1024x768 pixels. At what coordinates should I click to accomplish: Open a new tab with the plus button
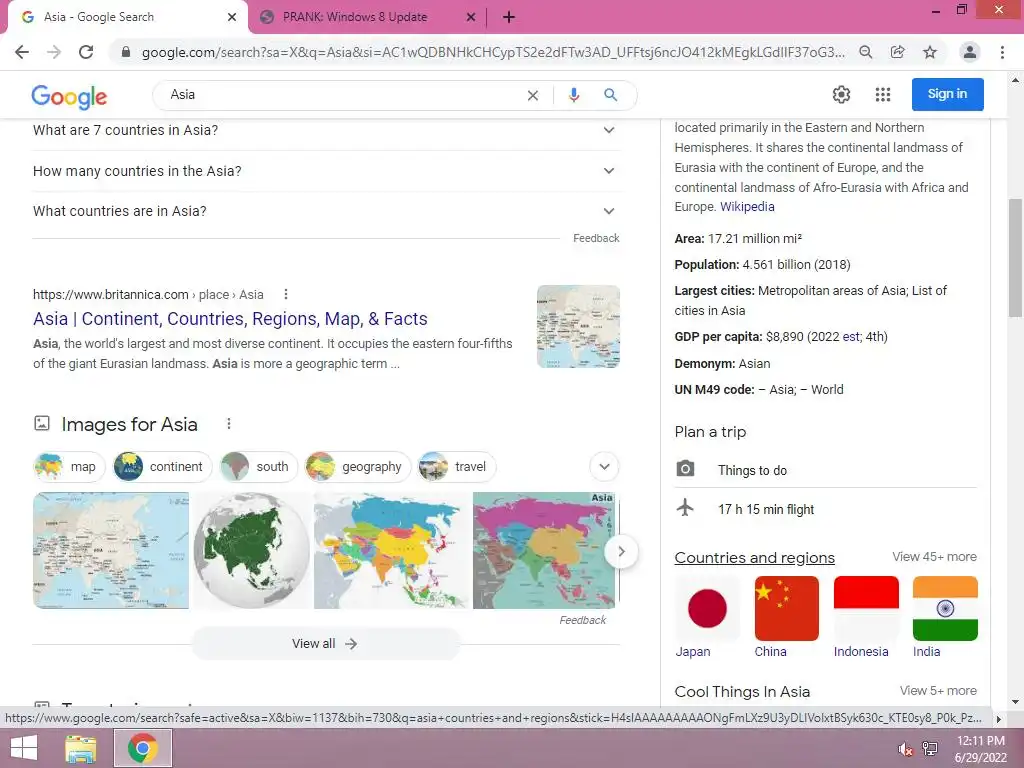pyautogui.click(x=509, y=18)
